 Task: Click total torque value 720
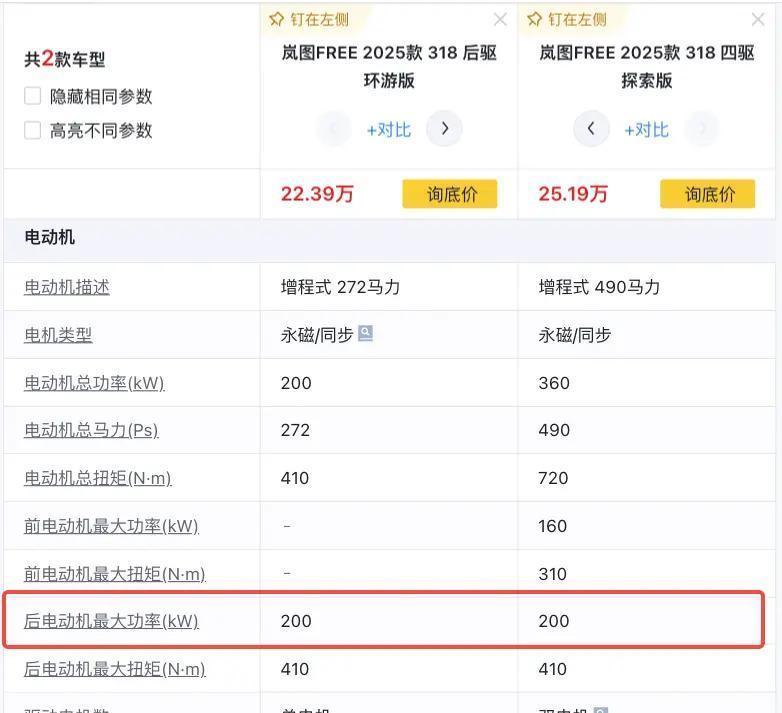554,478
